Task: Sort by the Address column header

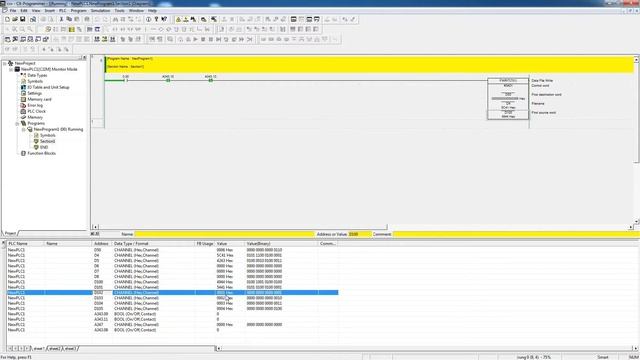Action: [101, 244]
